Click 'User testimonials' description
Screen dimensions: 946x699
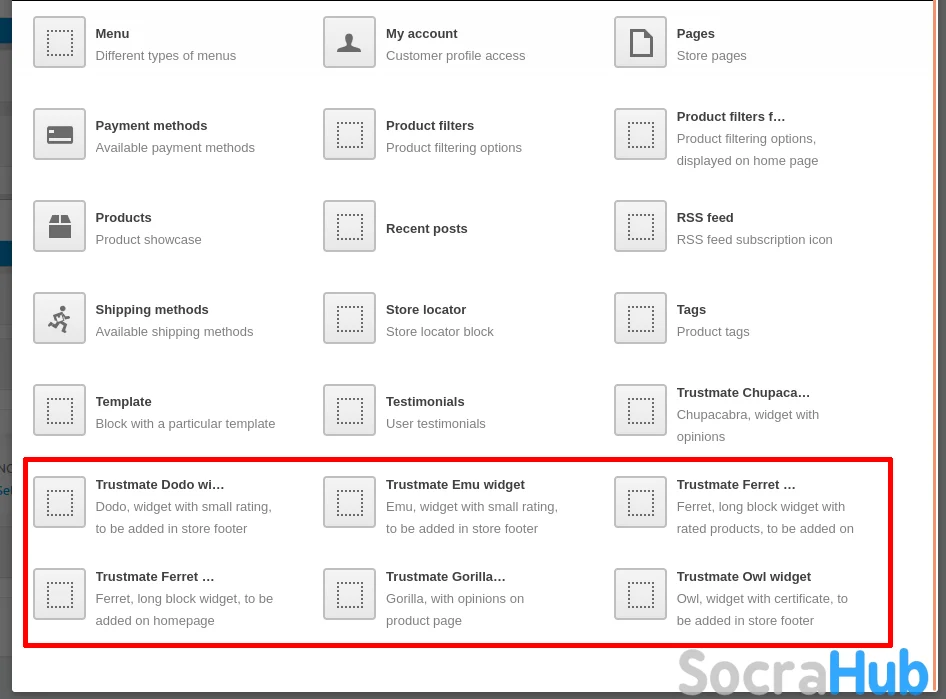[436, 423]
